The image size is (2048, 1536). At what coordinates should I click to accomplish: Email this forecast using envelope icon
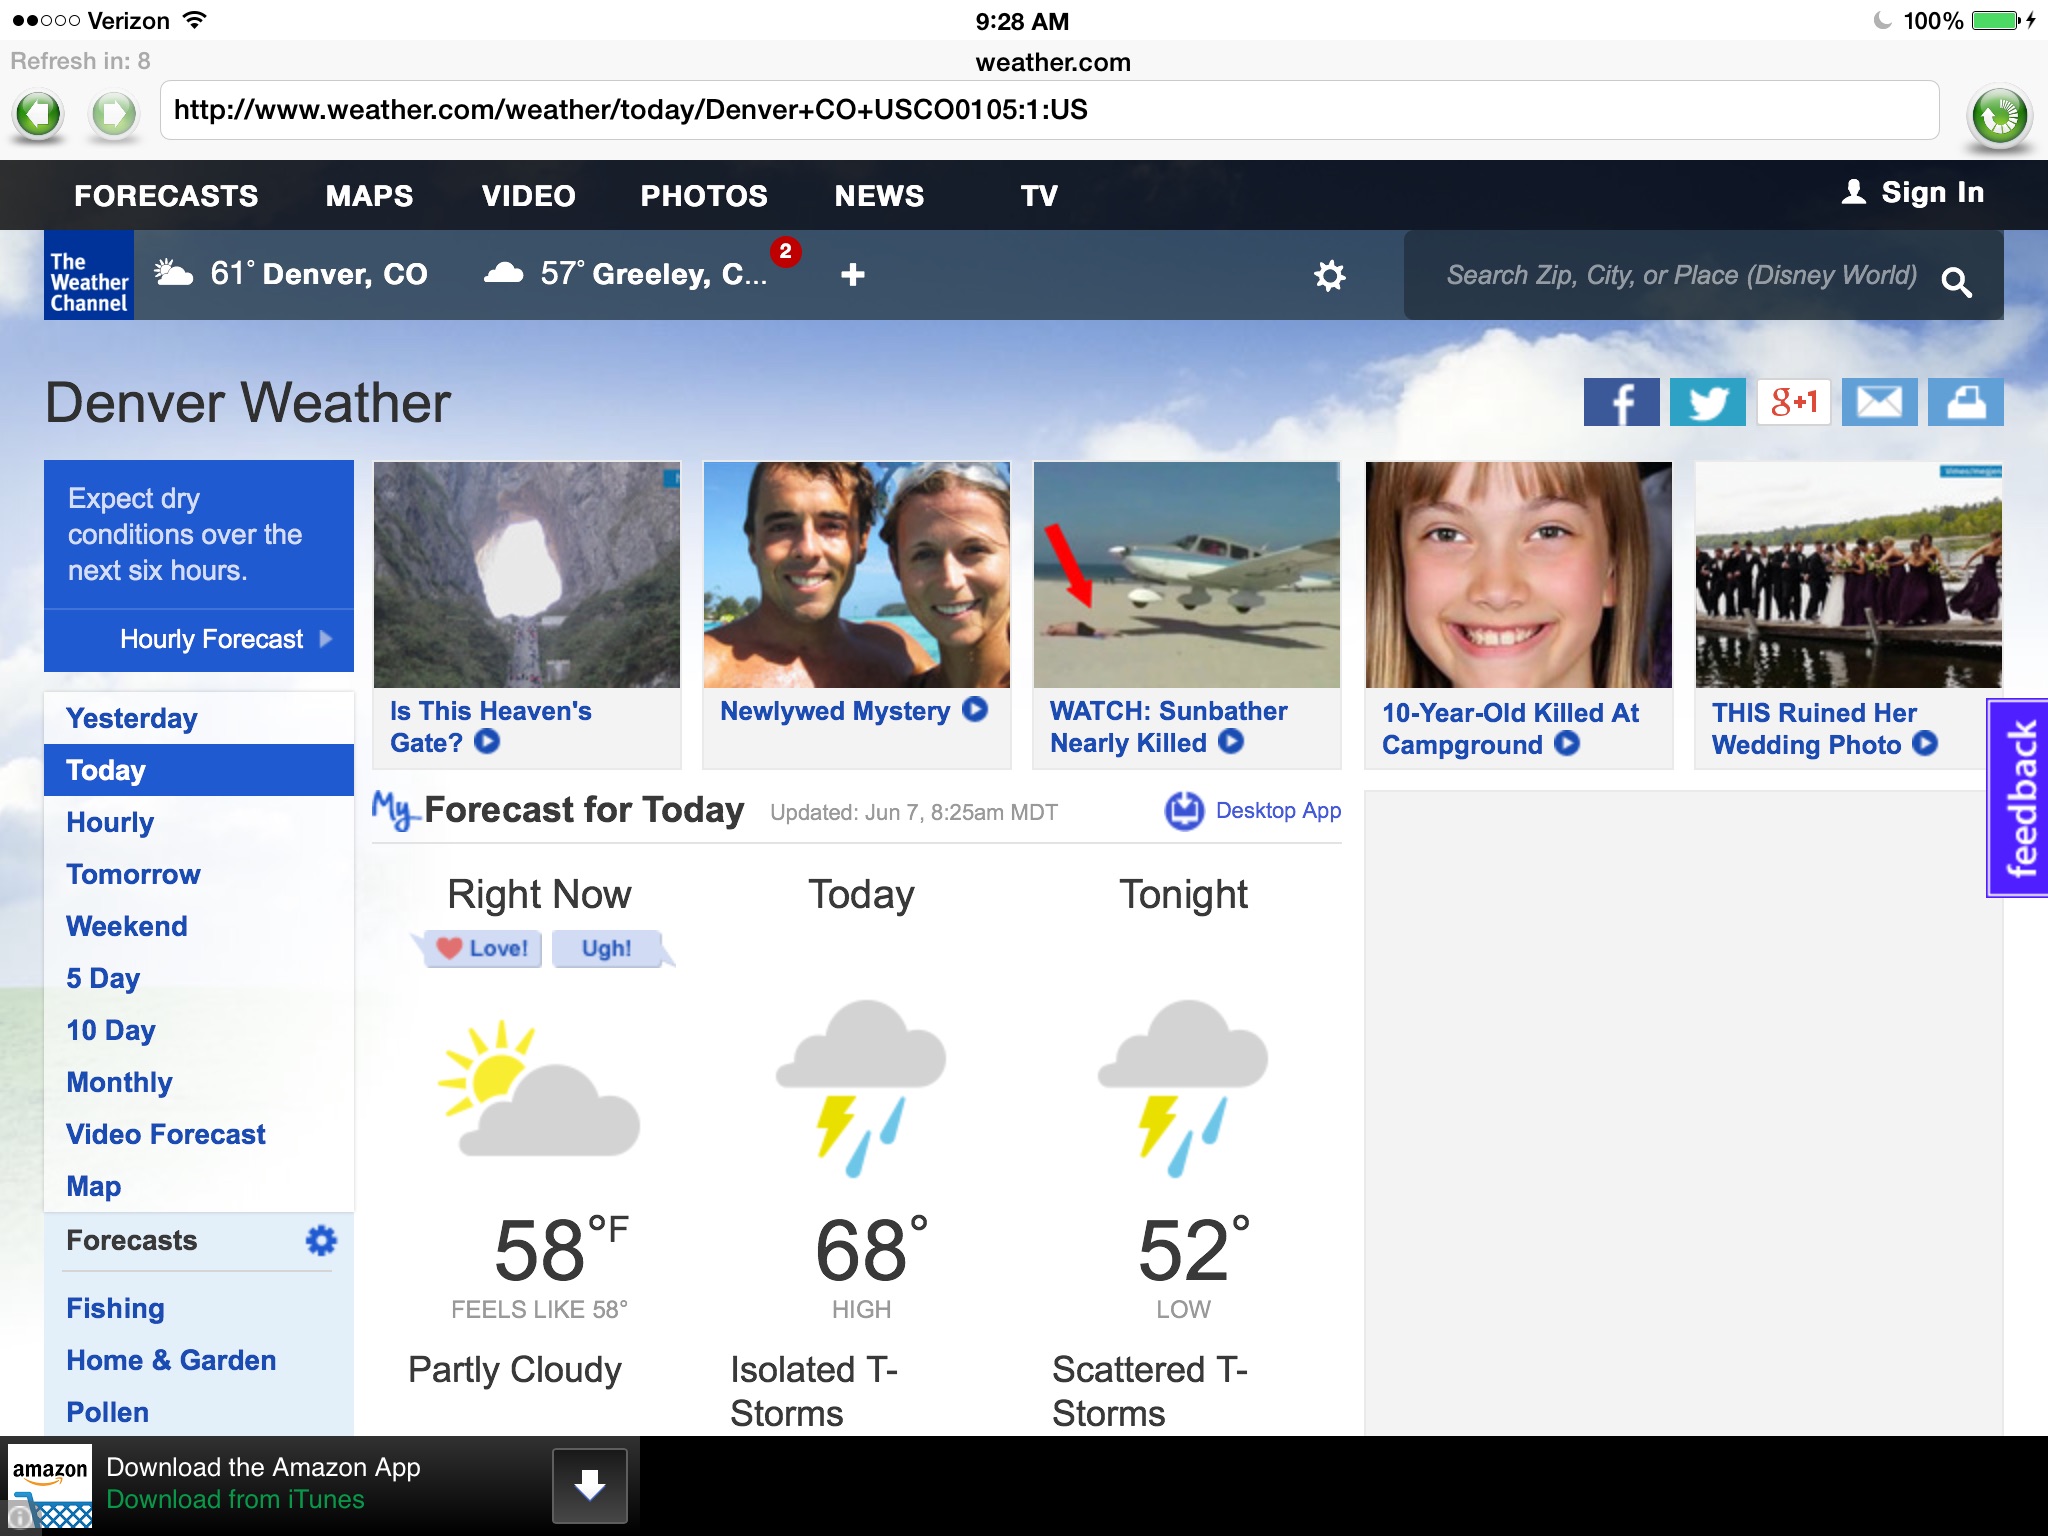[x=1879, y=402]
